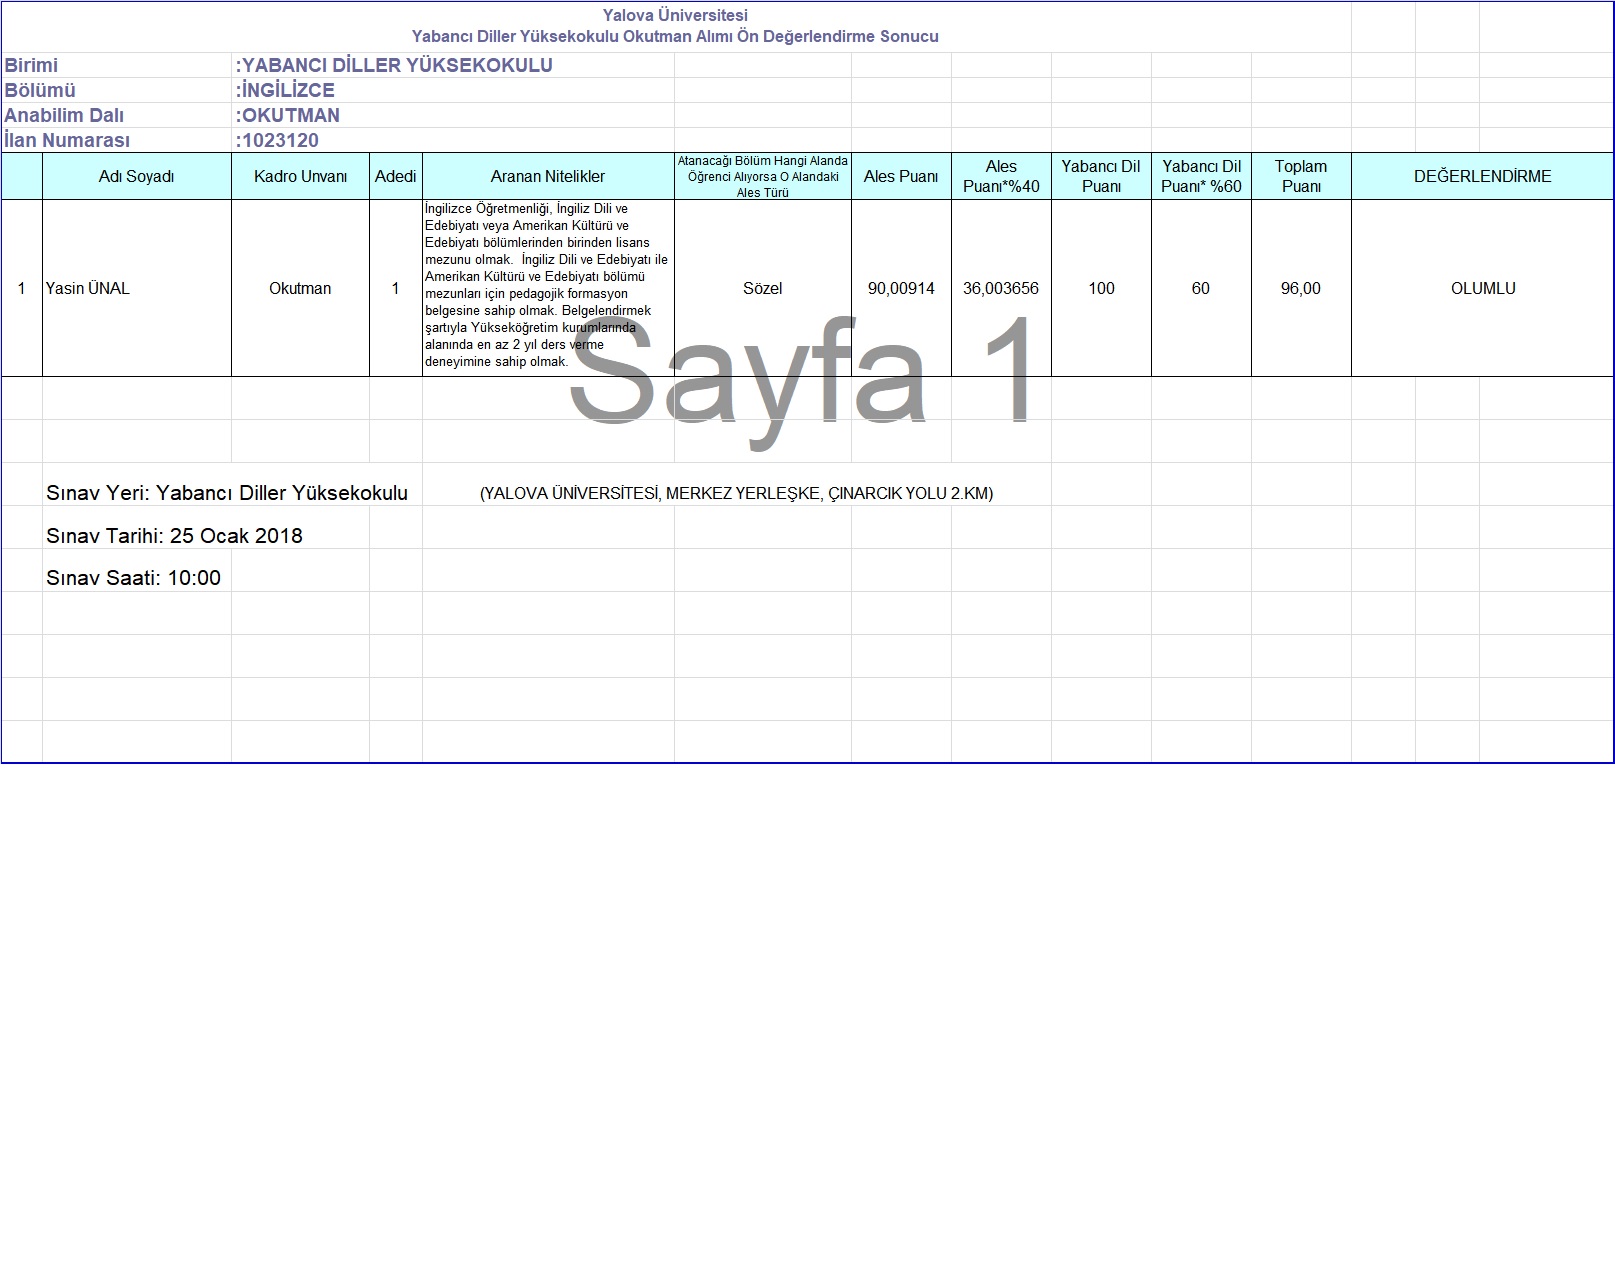
Task: Select the quantity '1' cell under Adedi
Action: pyautogui.click(x=396, y=288)
